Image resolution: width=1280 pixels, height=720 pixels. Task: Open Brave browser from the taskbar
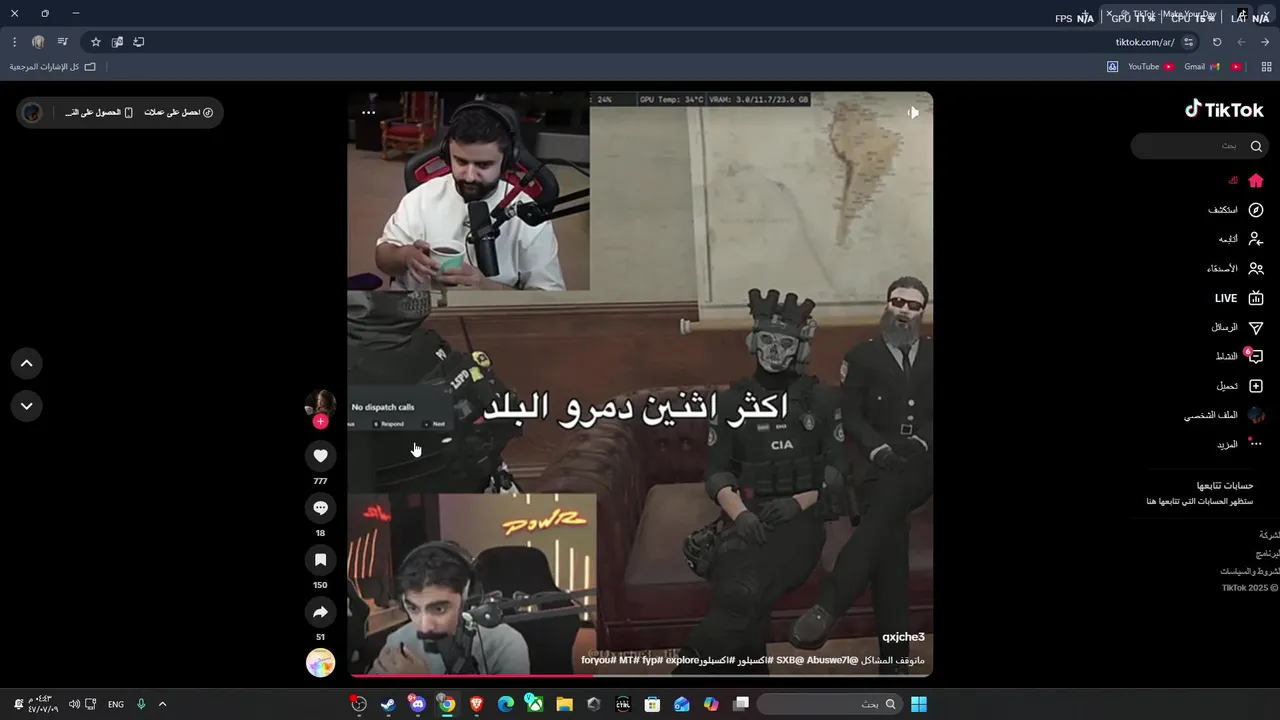tap(476, 704)
